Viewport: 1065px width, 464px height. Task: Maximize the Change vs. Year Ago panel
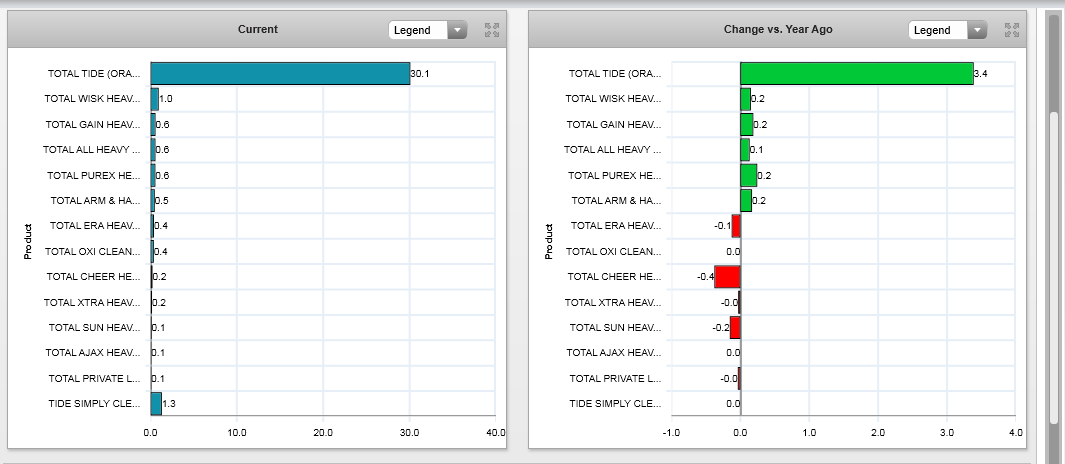point(1011,30)
